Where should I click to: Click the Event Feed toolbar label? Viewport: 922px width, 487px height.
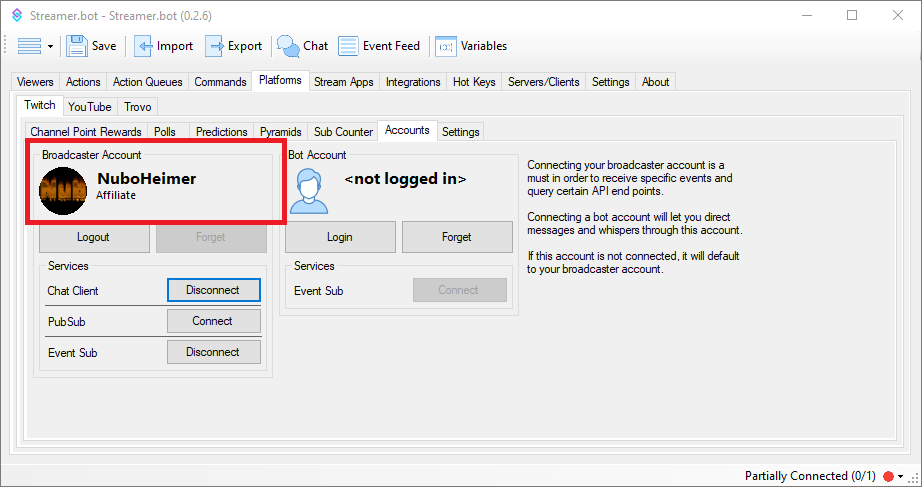click(x=392, y=46)
